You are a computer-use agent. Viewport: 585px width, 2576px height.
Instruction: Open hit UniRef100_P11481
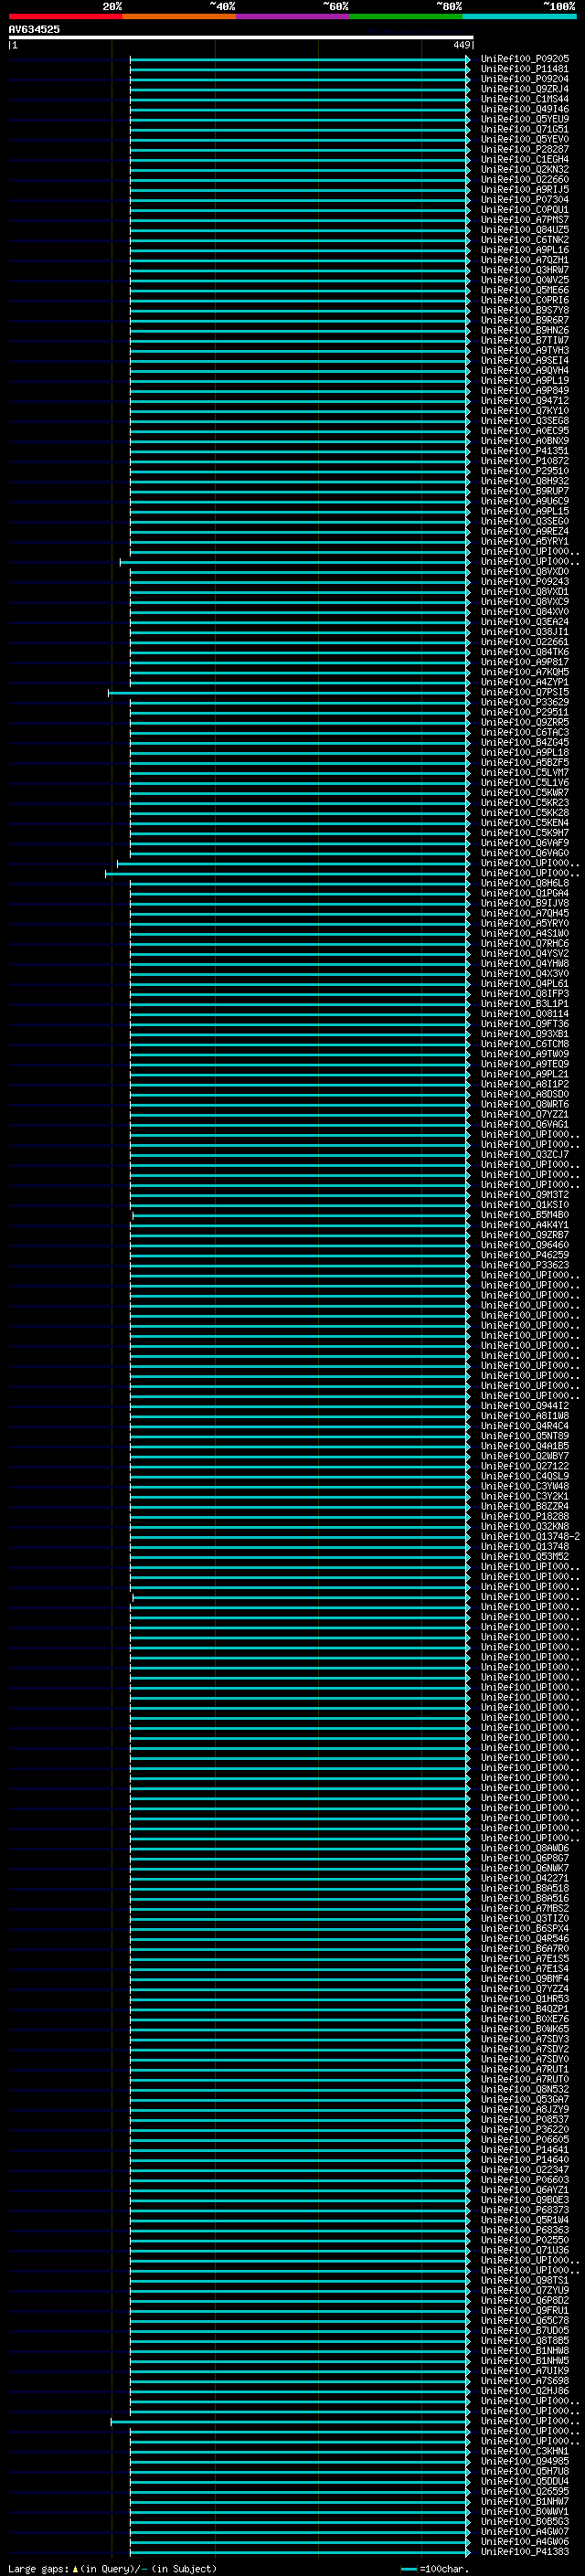[x=524, y=69]
